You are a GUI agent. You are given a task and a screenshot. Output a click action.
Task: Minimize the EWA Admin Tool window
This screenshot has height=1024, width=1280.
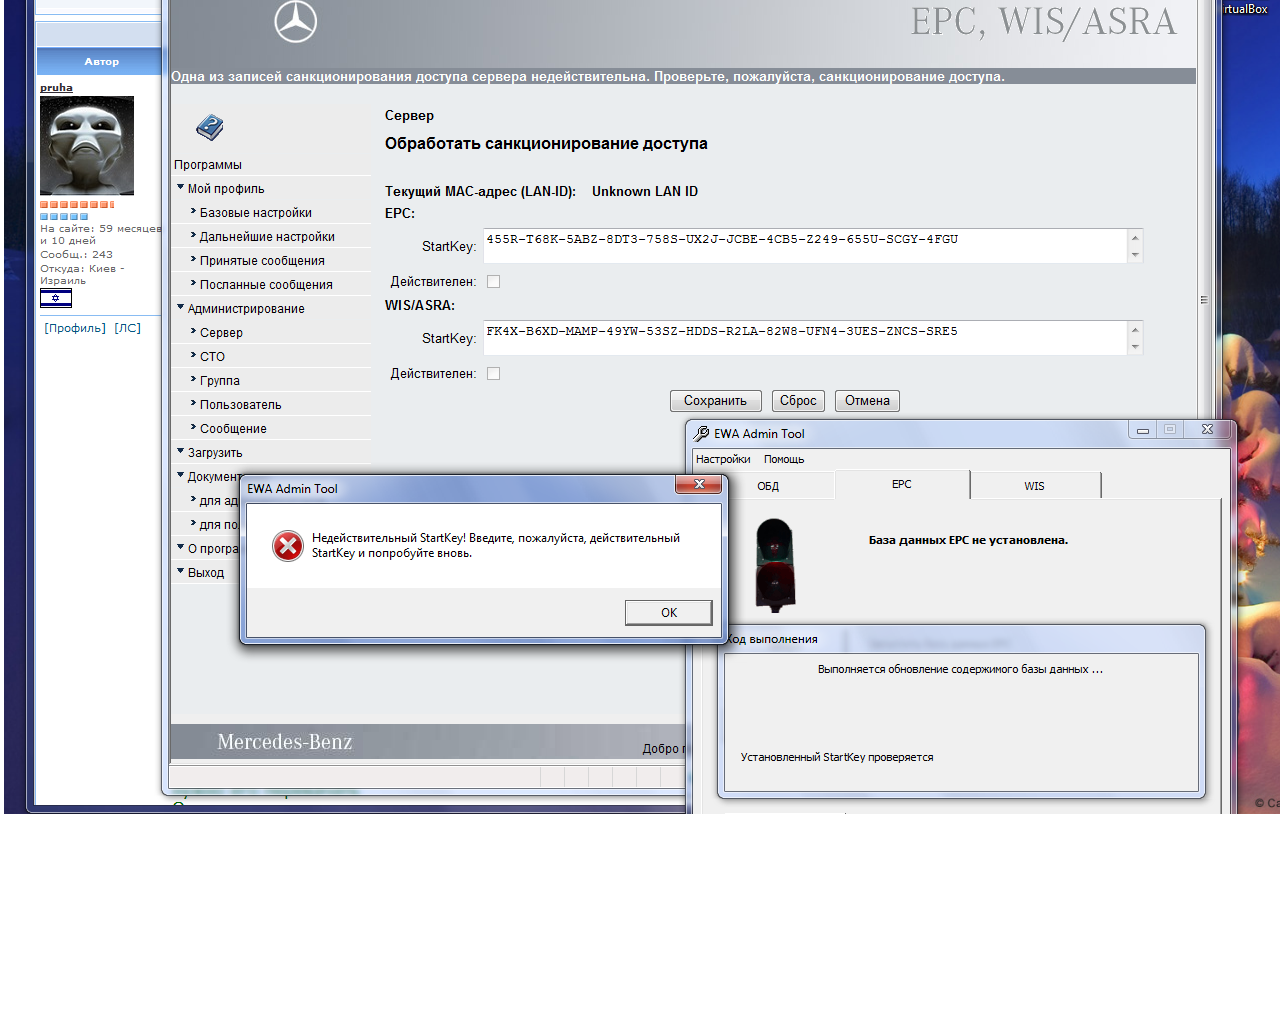(1143, 430)
